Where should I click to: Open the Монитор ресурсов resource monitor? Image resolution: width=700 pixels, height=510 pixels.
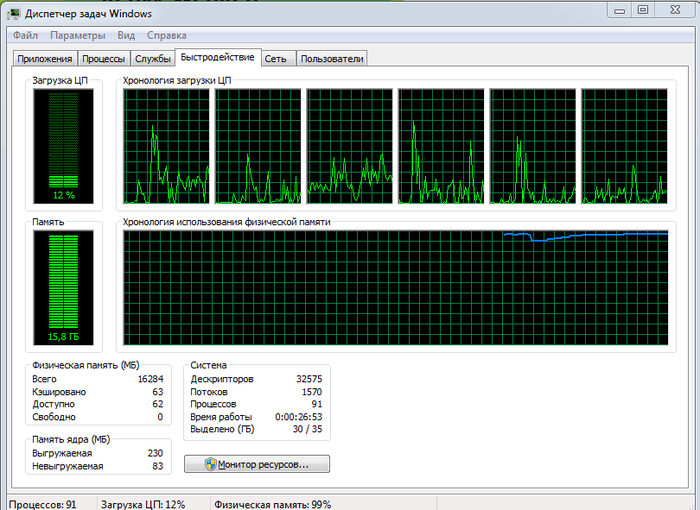257,465
